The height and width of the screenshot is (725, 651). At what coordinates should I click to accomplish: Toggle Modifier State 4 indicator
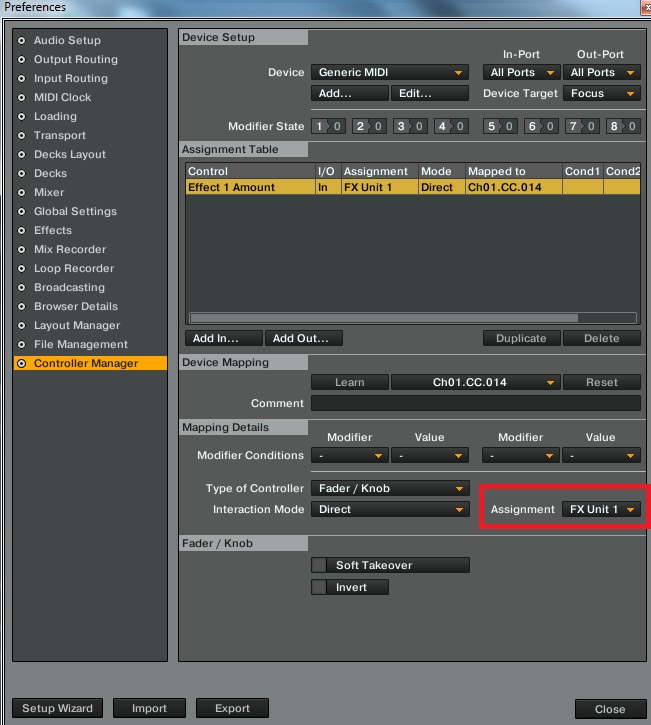point(451,126)
